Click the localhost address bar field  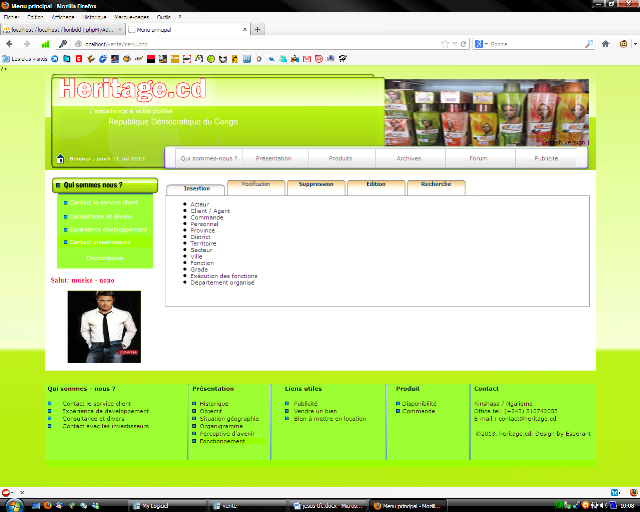261,44
